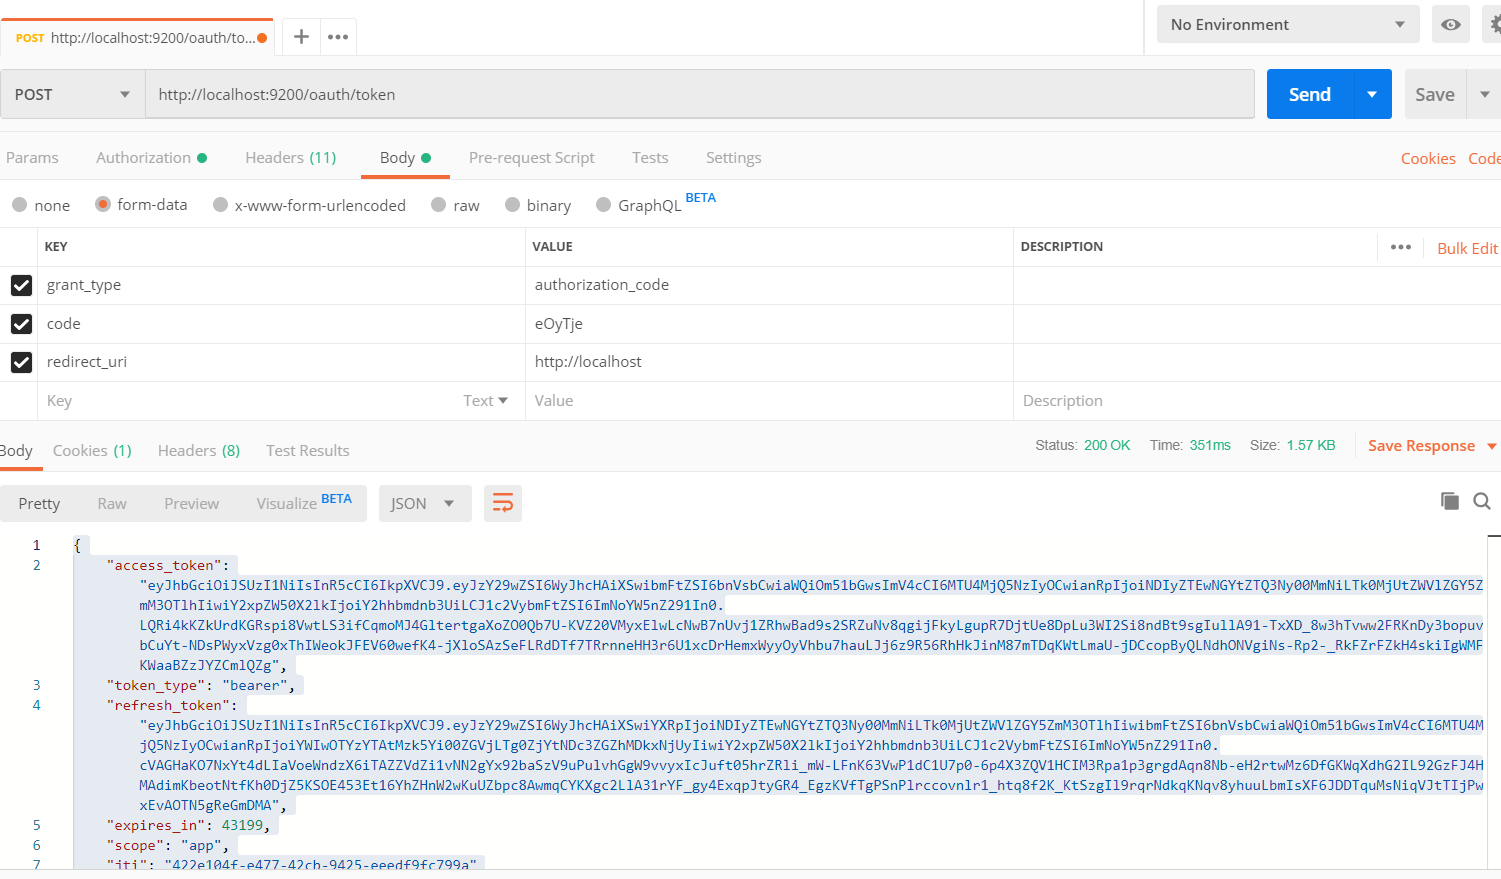Open the key-value column options ellipsis
The image size is (1501, 879).
pyautogui.click(x=1400, y=247)
